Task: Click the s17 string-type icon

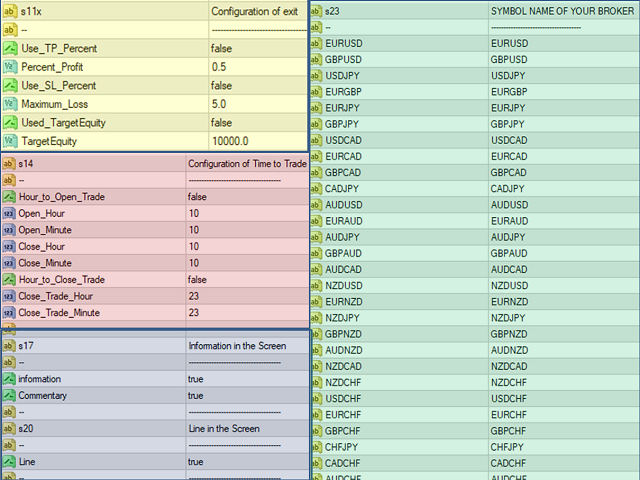Action: pyautogui.click(x=9, y=346)
